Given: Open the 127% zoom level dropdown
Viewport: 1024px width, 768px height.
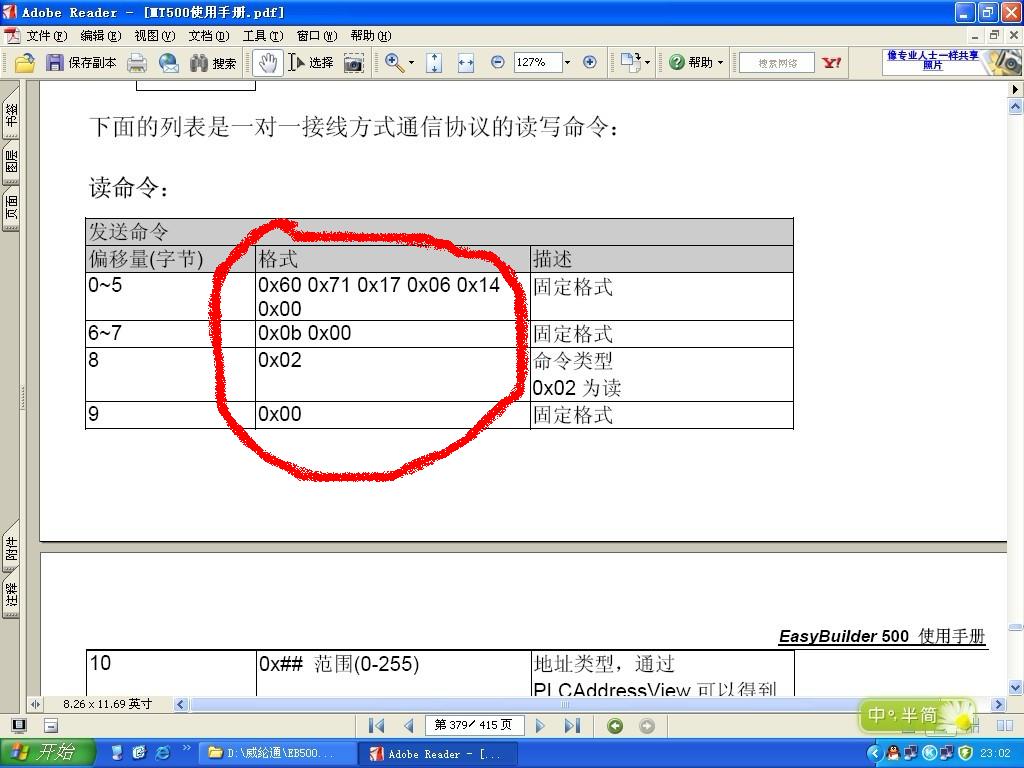Looking at the screenshot, I should pos(567,63).
